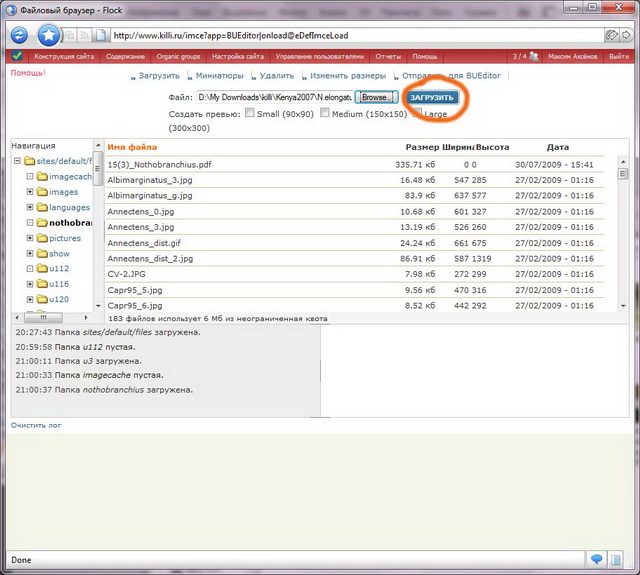640x575 pixels.
Task: Click the green checkmark admin icon
Action: click(17, 56)
